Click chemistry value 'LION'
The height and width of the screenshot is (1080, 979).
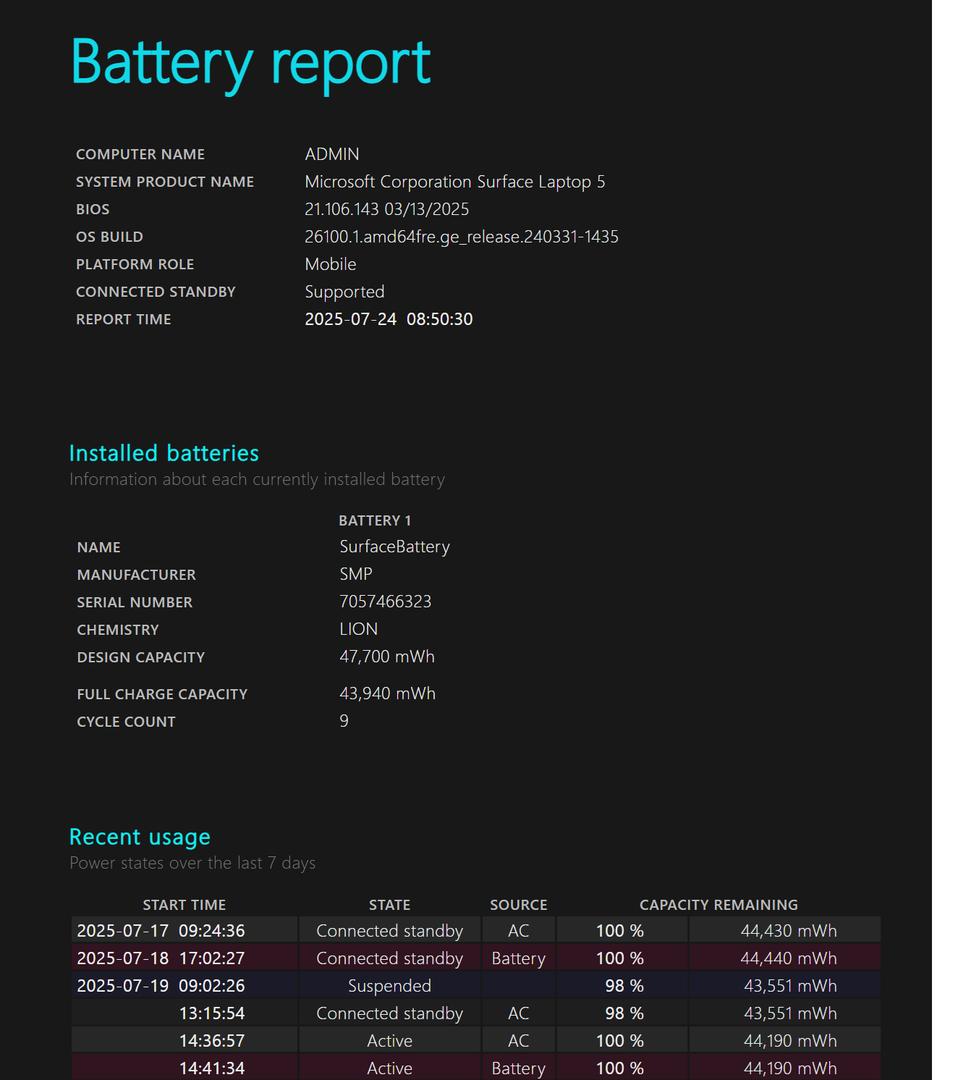click(358, 629)
